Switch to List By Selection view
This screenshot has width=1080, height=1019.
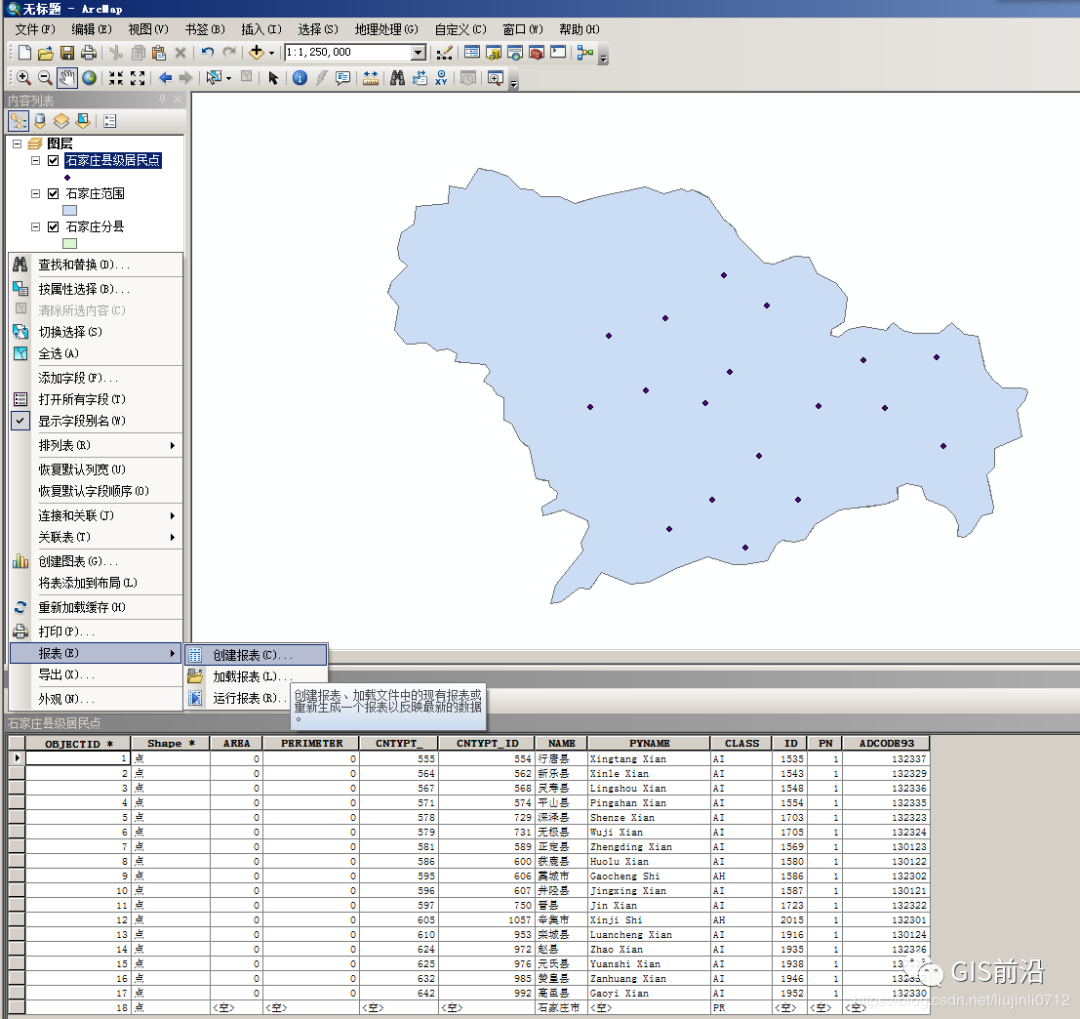[x=83, y=121]
